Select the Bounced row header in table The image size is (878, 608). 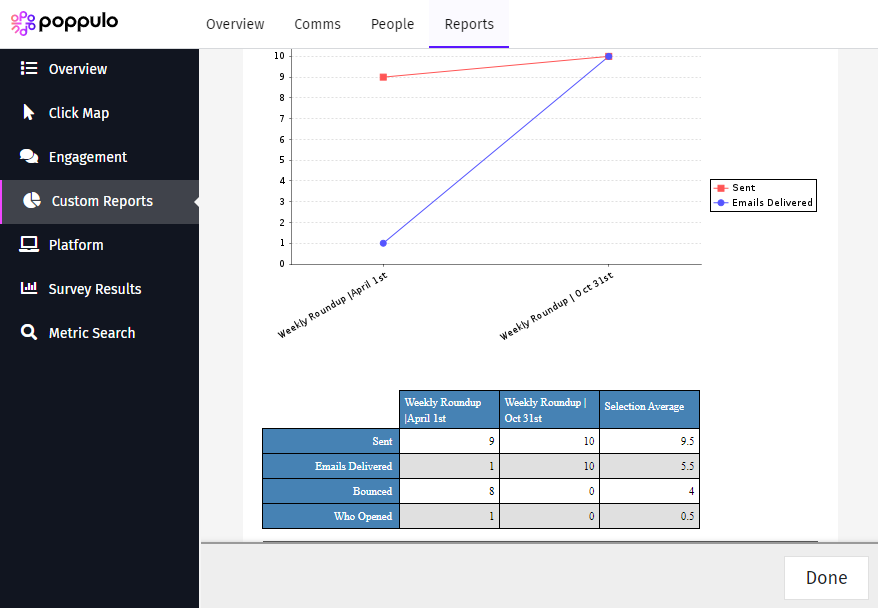(331, 492)
